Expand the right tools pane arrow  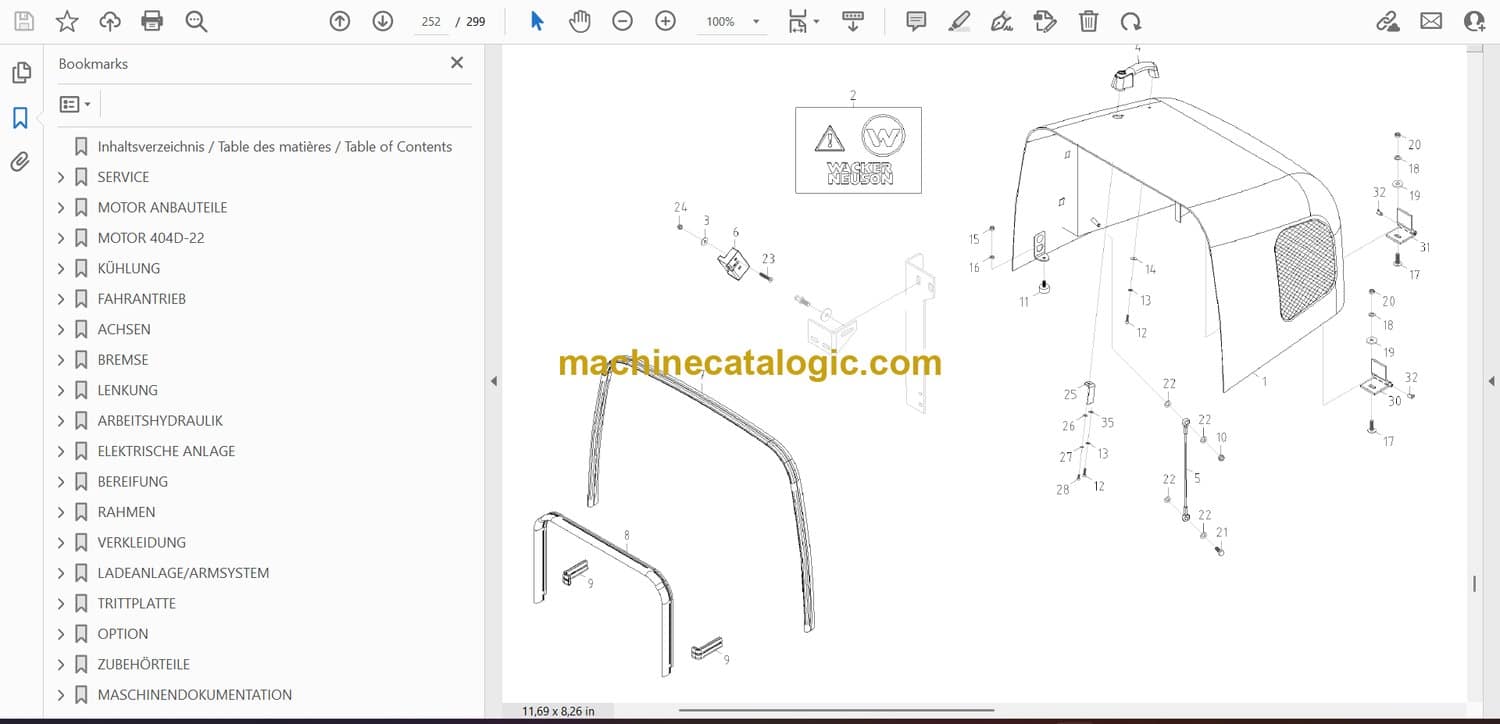1491,381
